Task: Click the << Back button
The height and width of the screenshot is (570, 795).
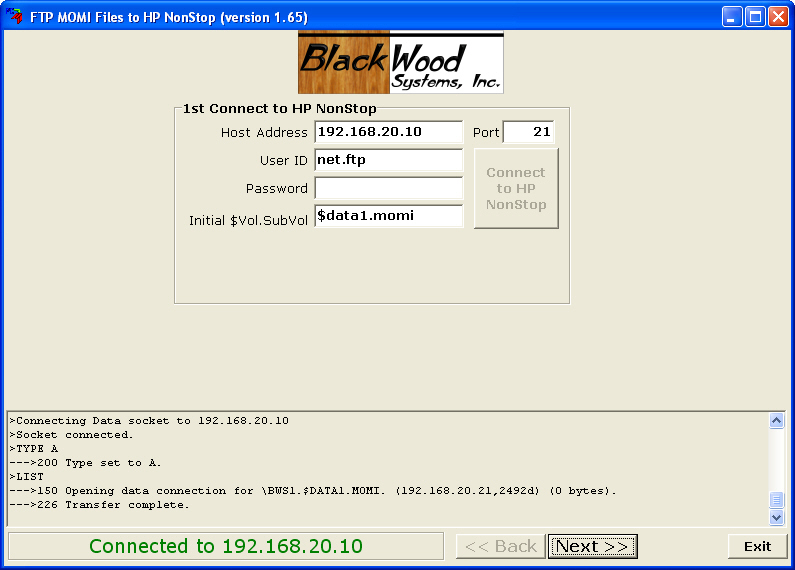Action: tap(500, 546)
